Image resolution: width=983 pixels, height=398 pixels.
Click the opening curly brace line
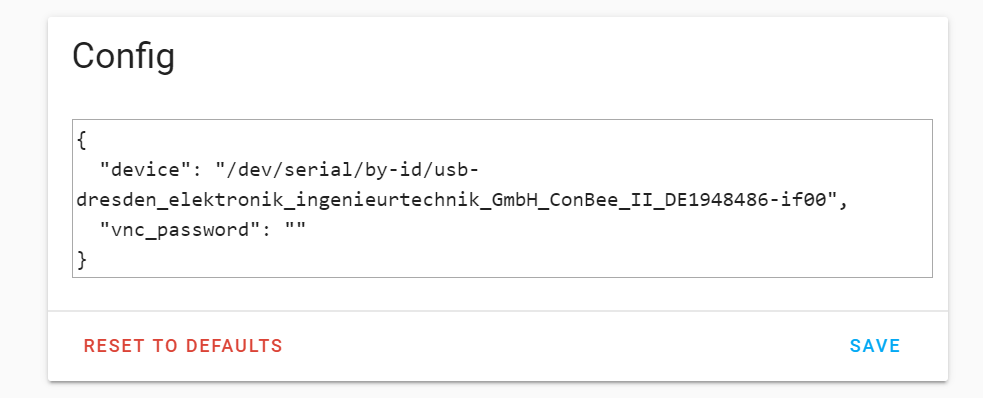pyautogui.click(x=81, y=140)
